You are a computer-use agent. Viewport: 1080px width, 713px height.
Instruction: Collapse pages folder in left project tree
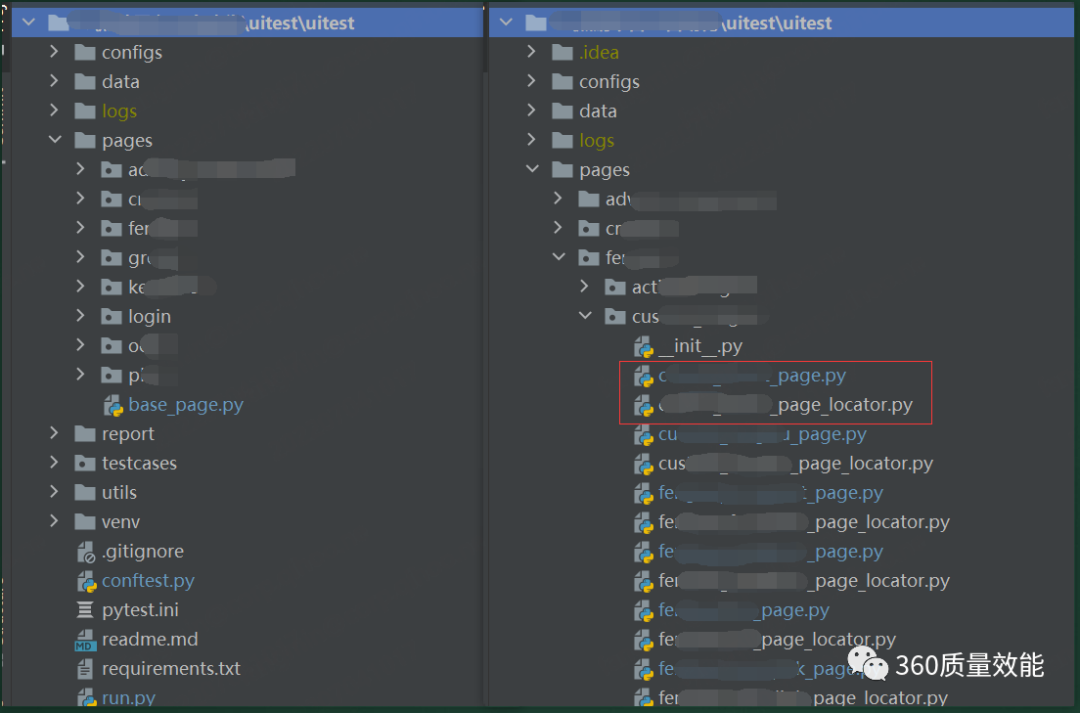point(55,140)
